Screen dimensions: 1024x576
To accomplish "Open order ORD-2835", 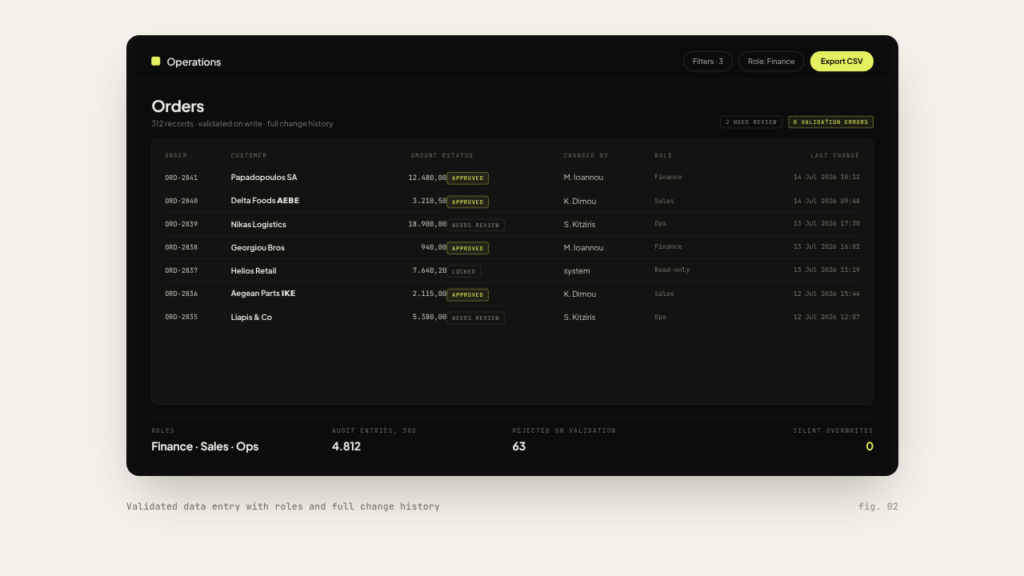I will (182, 317).
